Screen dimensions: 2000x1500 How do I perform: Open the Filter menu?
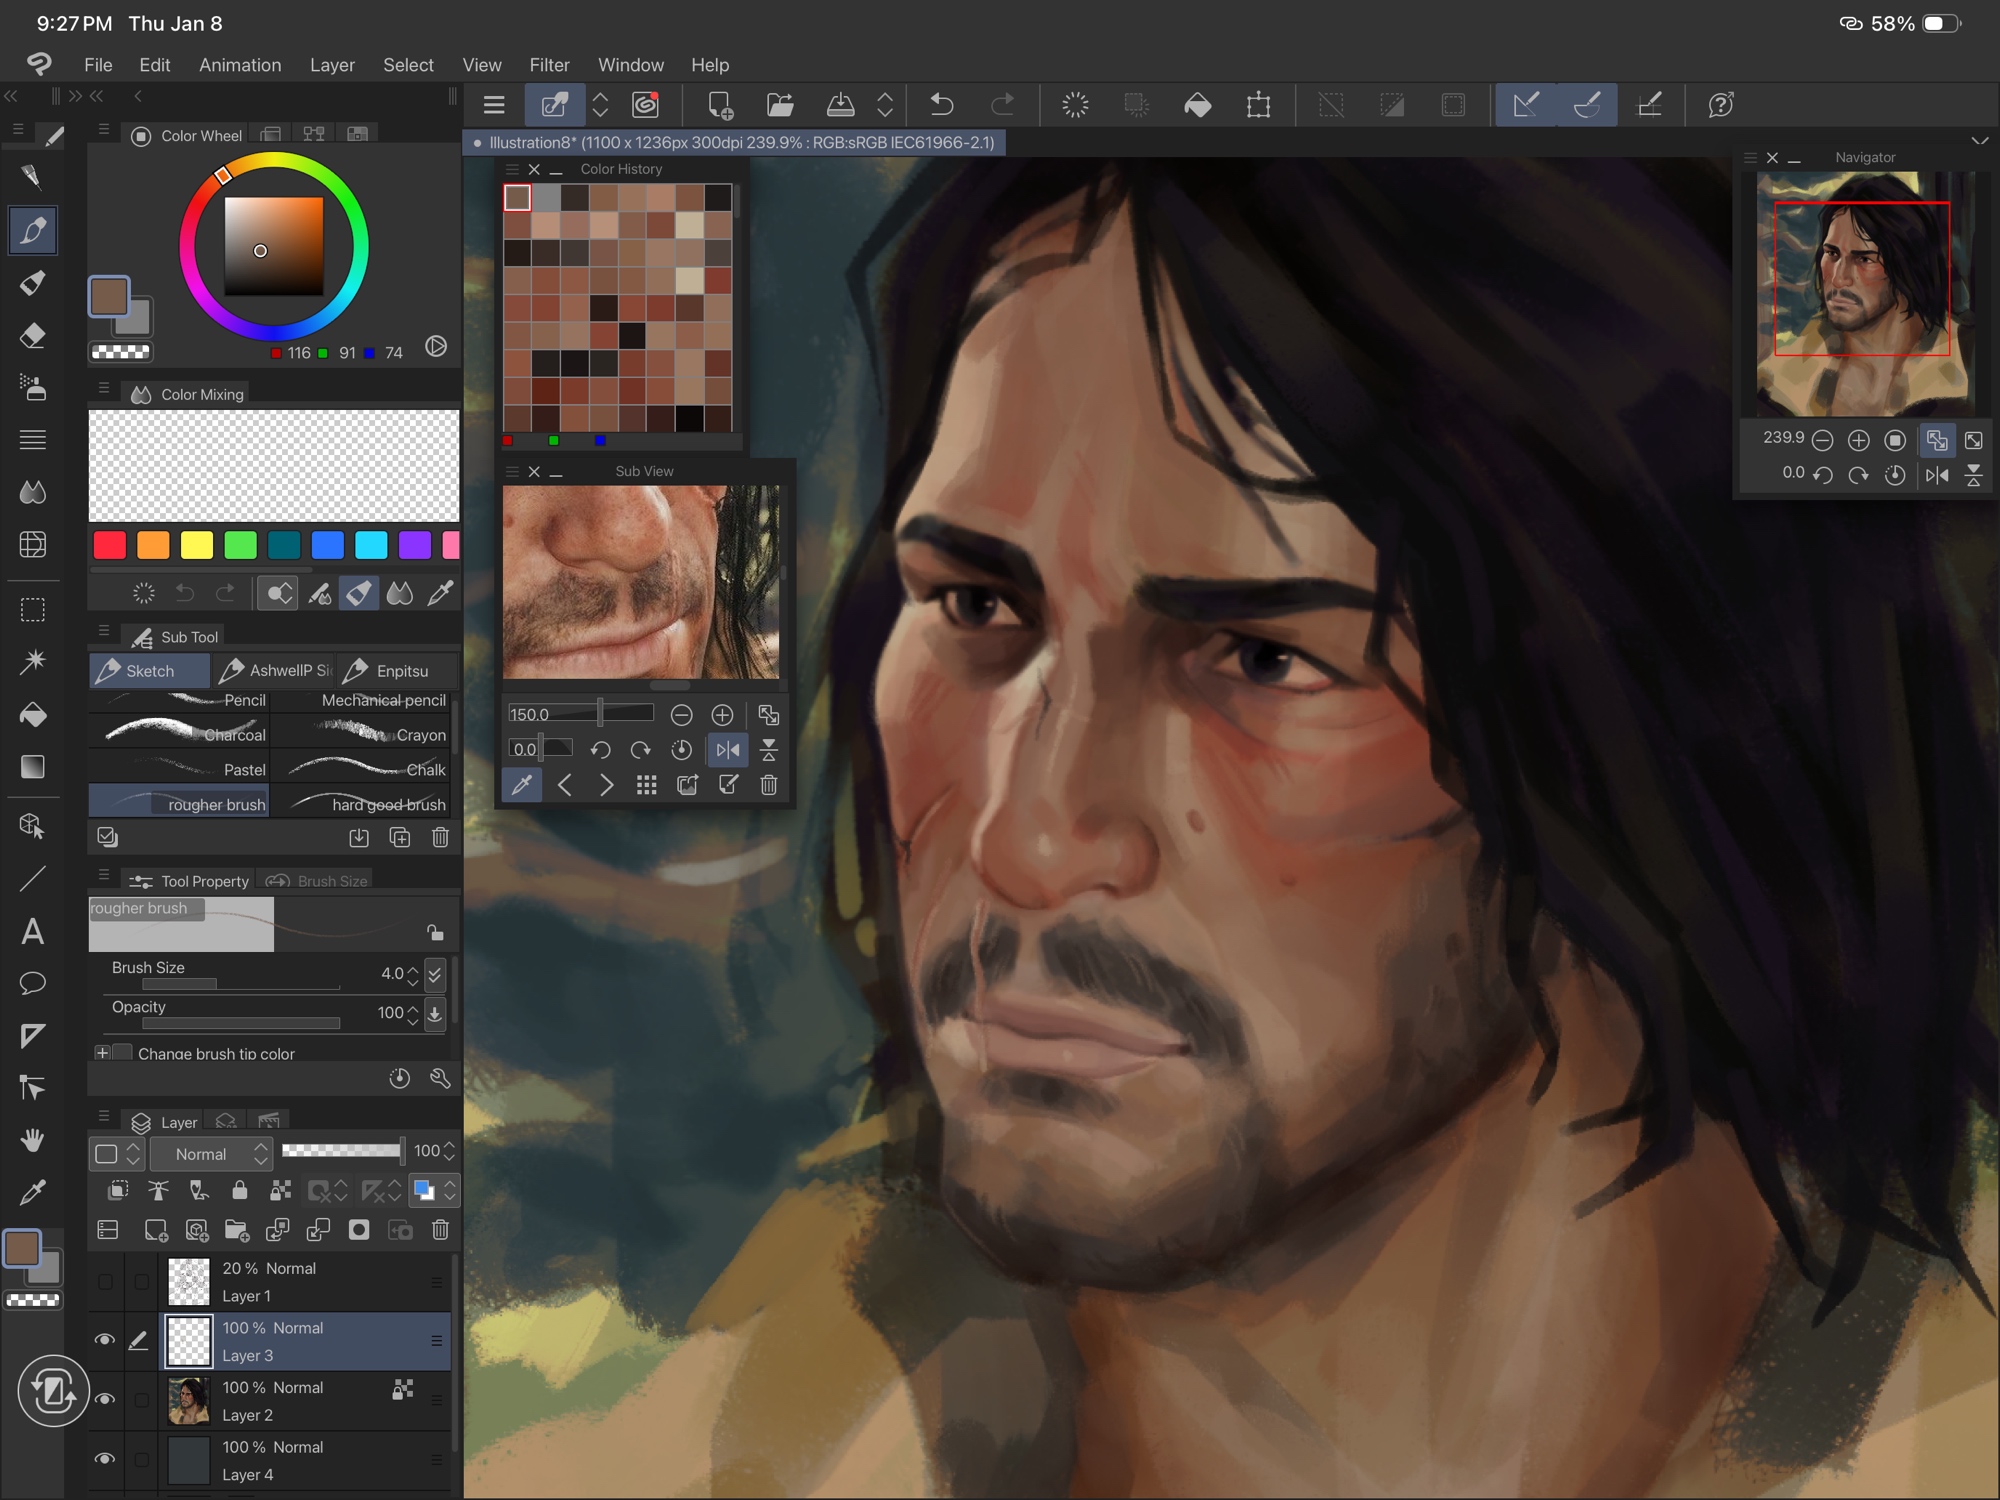tap(549, 65)
